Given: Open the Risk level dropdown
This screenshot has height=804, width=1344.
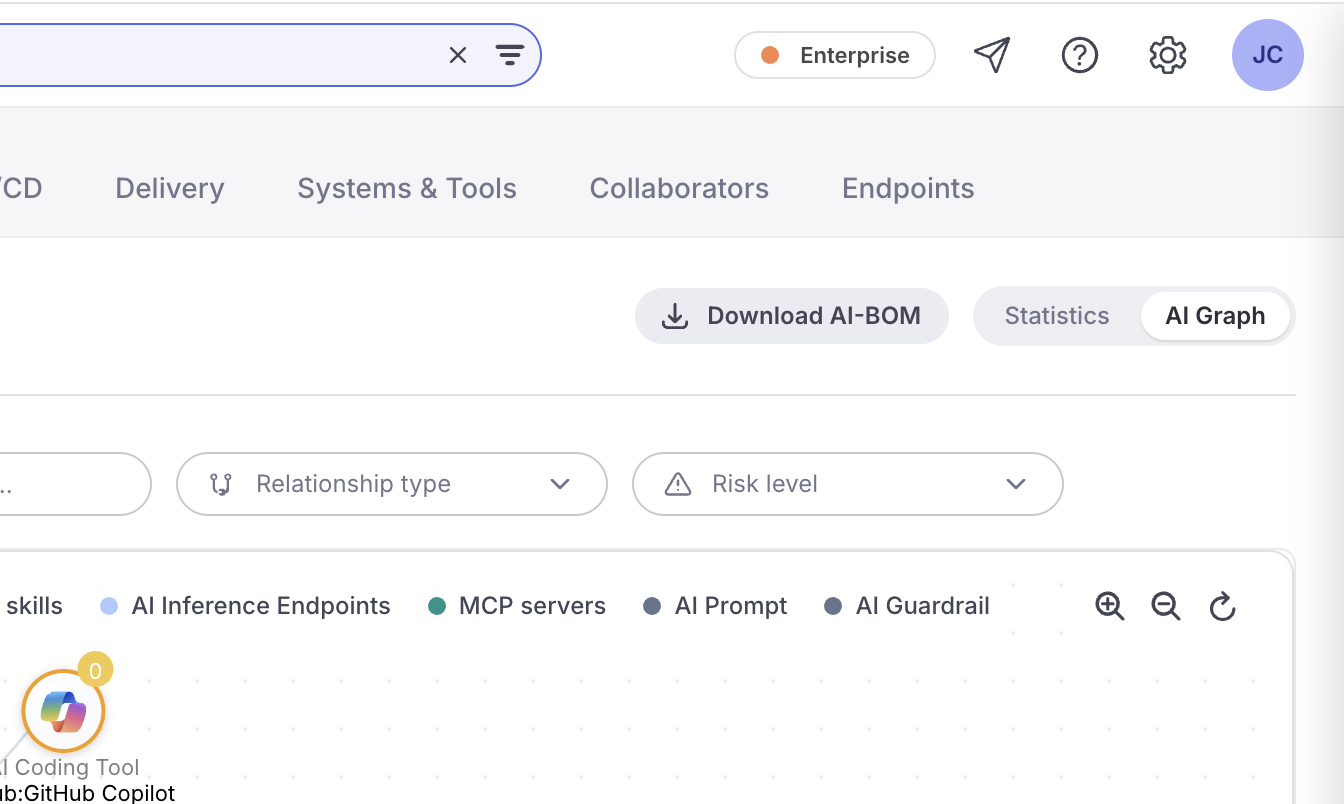Looking at the screenshot, I should (848, 484).
